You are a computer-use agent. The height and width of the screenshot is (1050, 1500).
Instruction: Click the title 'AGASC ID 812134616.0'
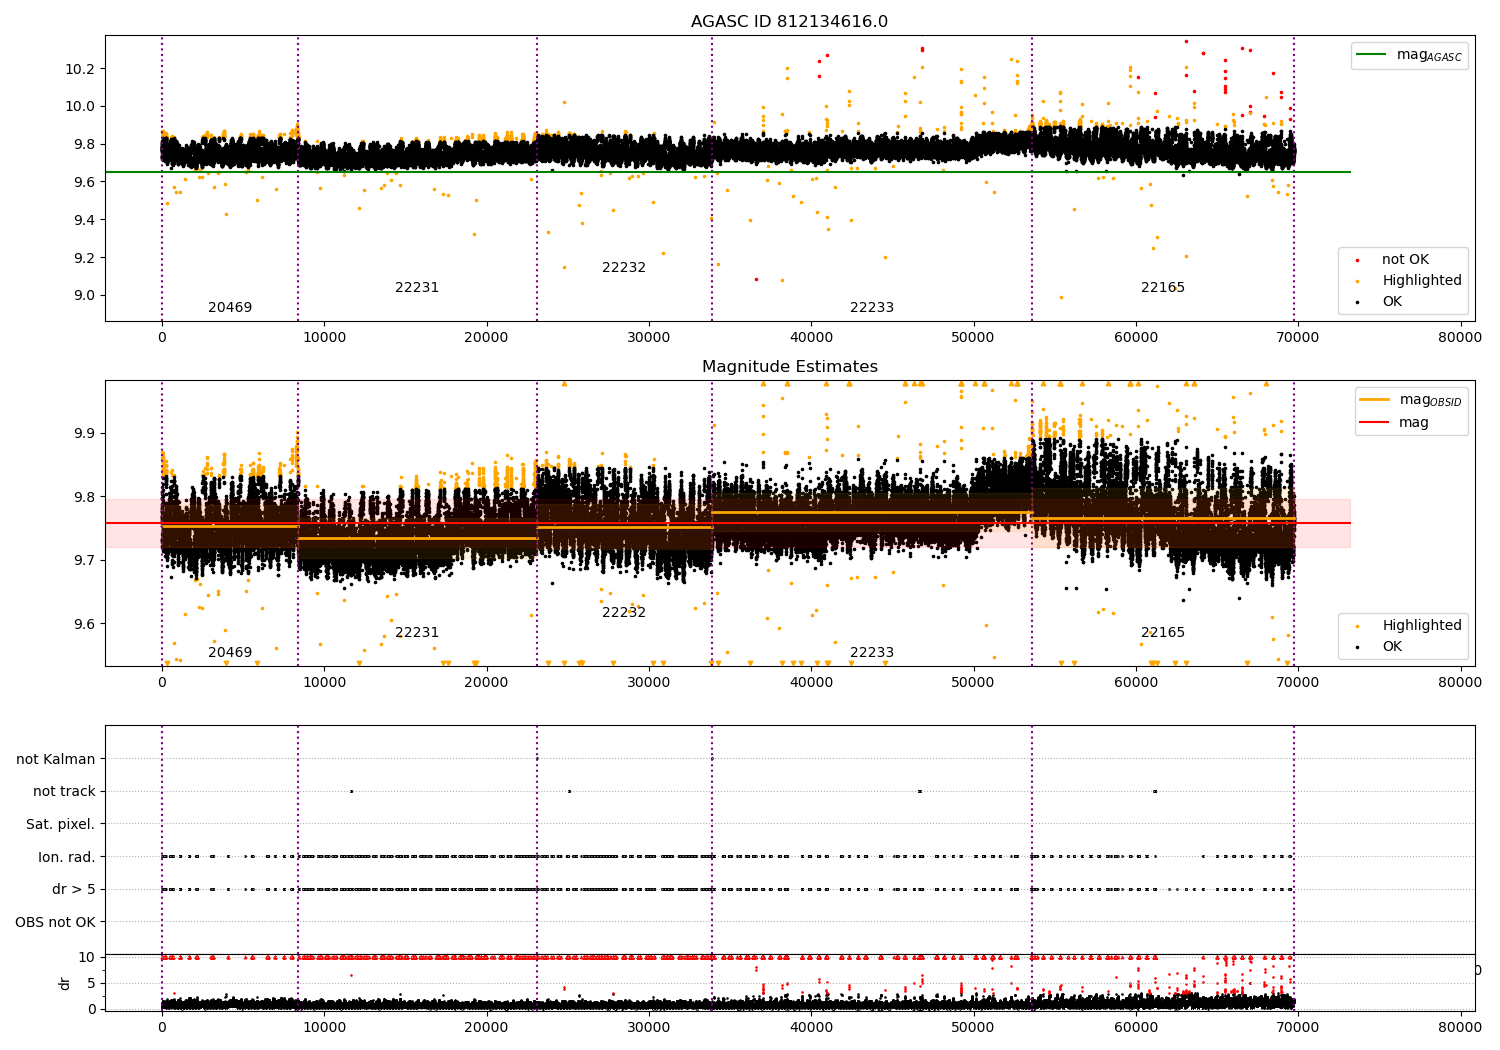coord(789,22)
